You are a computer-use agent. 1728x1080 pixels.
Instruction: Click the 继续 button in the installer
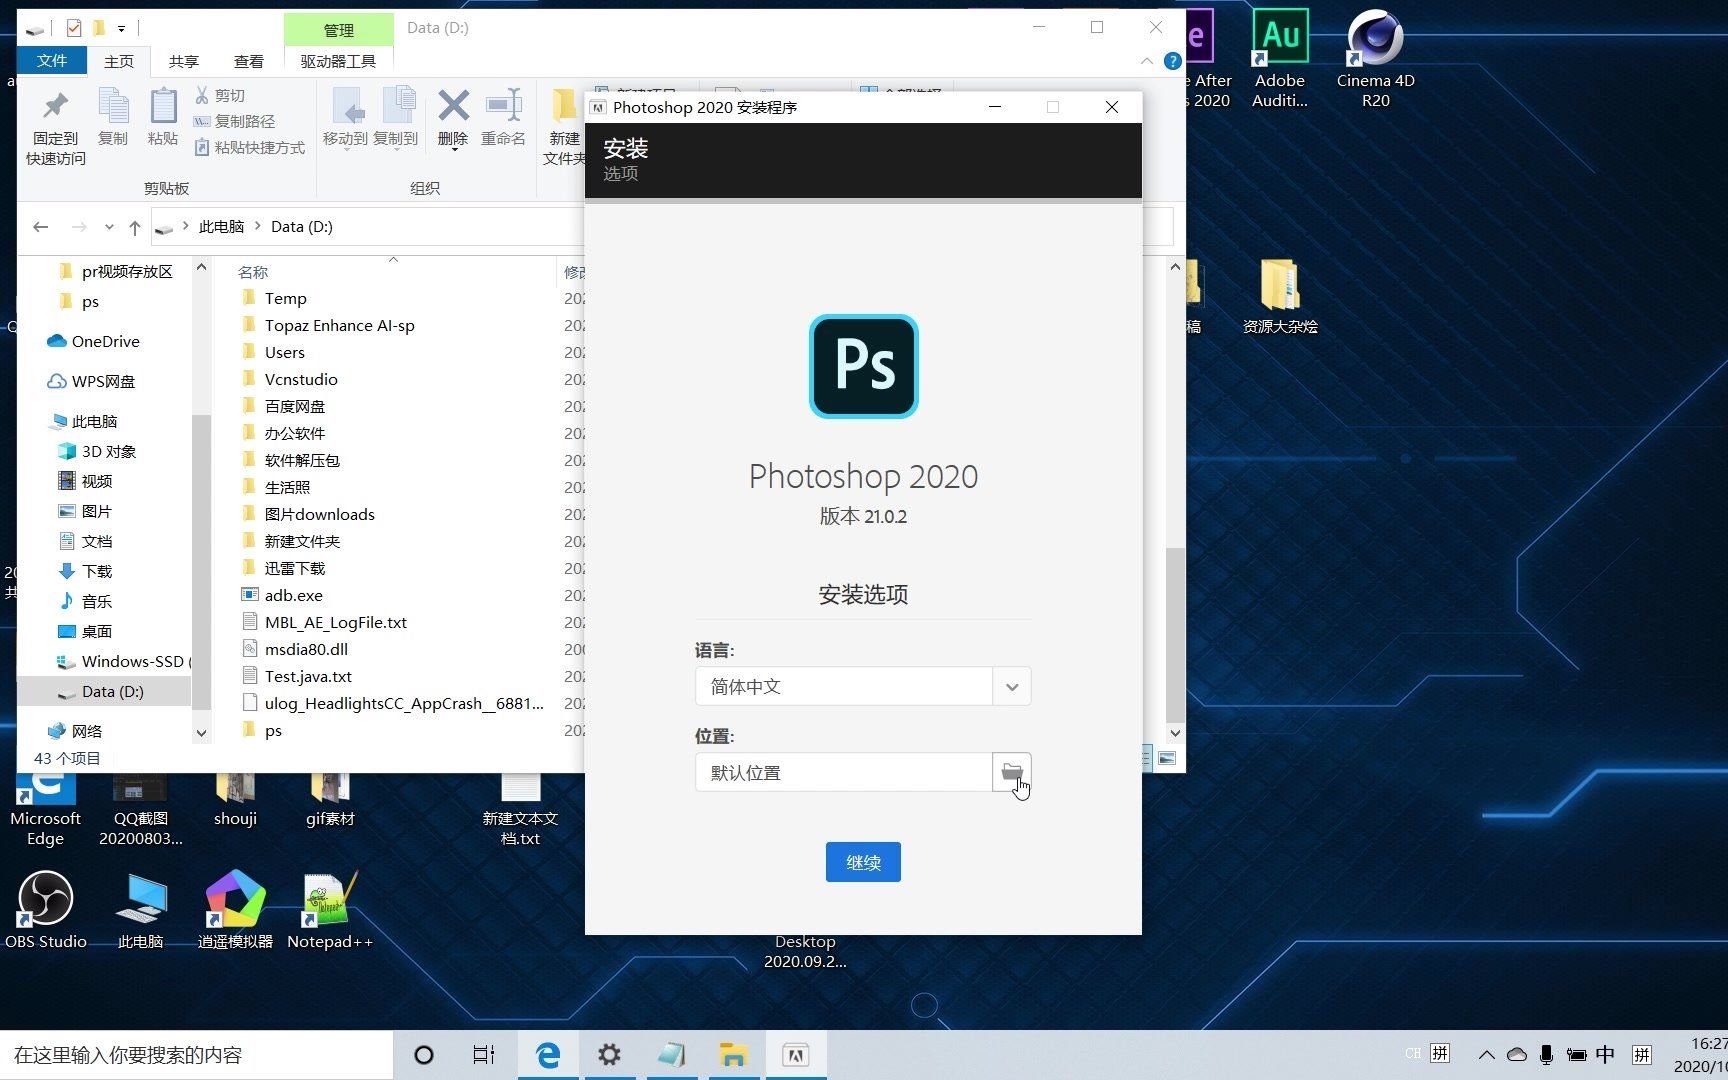(862, 861)
